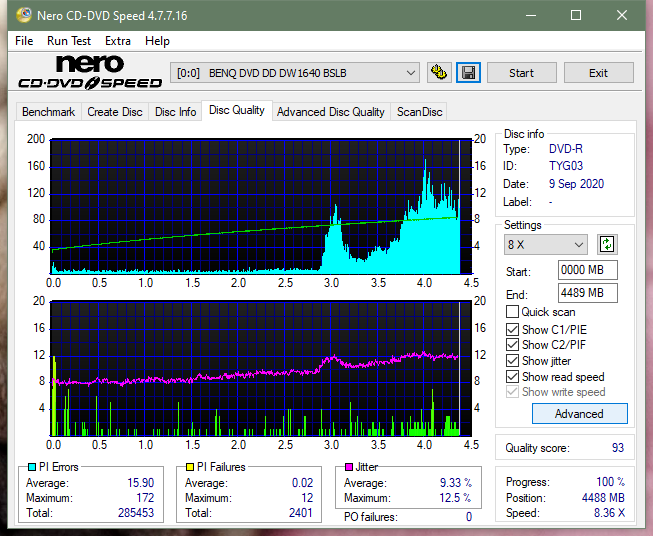Click Jitter average 9.33 %
The height and width of the screenshot is (536, 653).
(456, 483)
